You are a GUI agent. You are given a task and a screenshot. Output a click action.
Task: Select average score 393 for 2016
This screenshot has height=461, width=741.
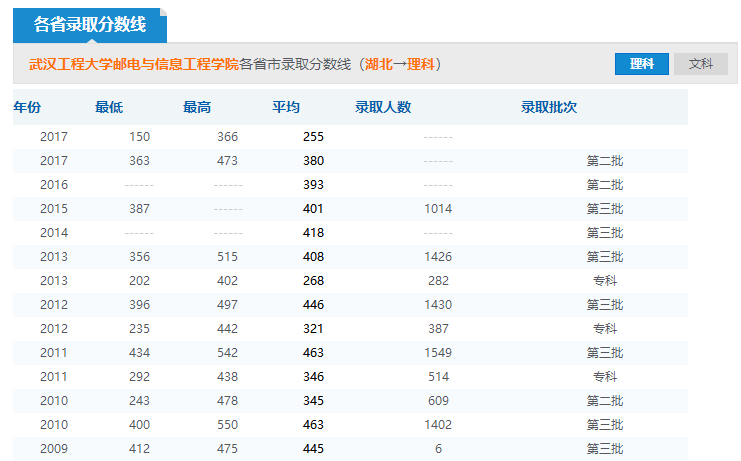[313, 185]
